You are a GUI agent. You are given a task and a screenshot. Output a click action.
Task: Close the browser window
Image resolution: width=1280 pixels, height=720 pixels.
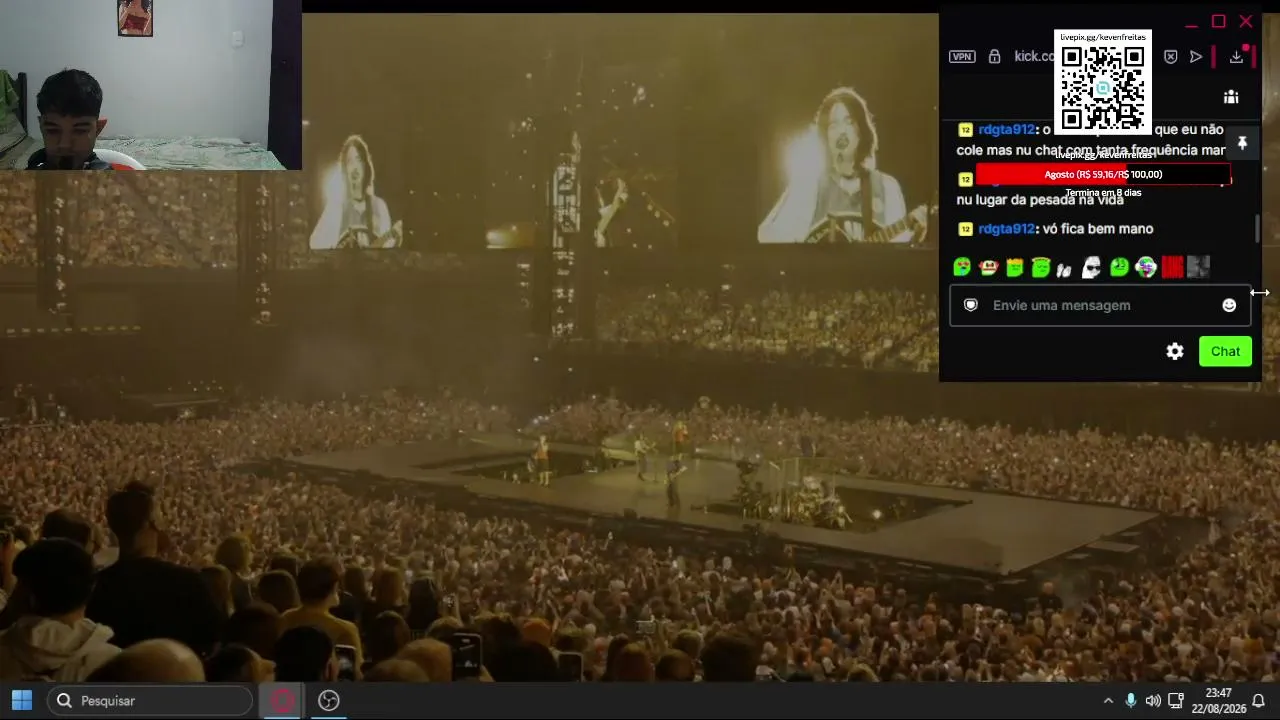[x=1245, y=22]
